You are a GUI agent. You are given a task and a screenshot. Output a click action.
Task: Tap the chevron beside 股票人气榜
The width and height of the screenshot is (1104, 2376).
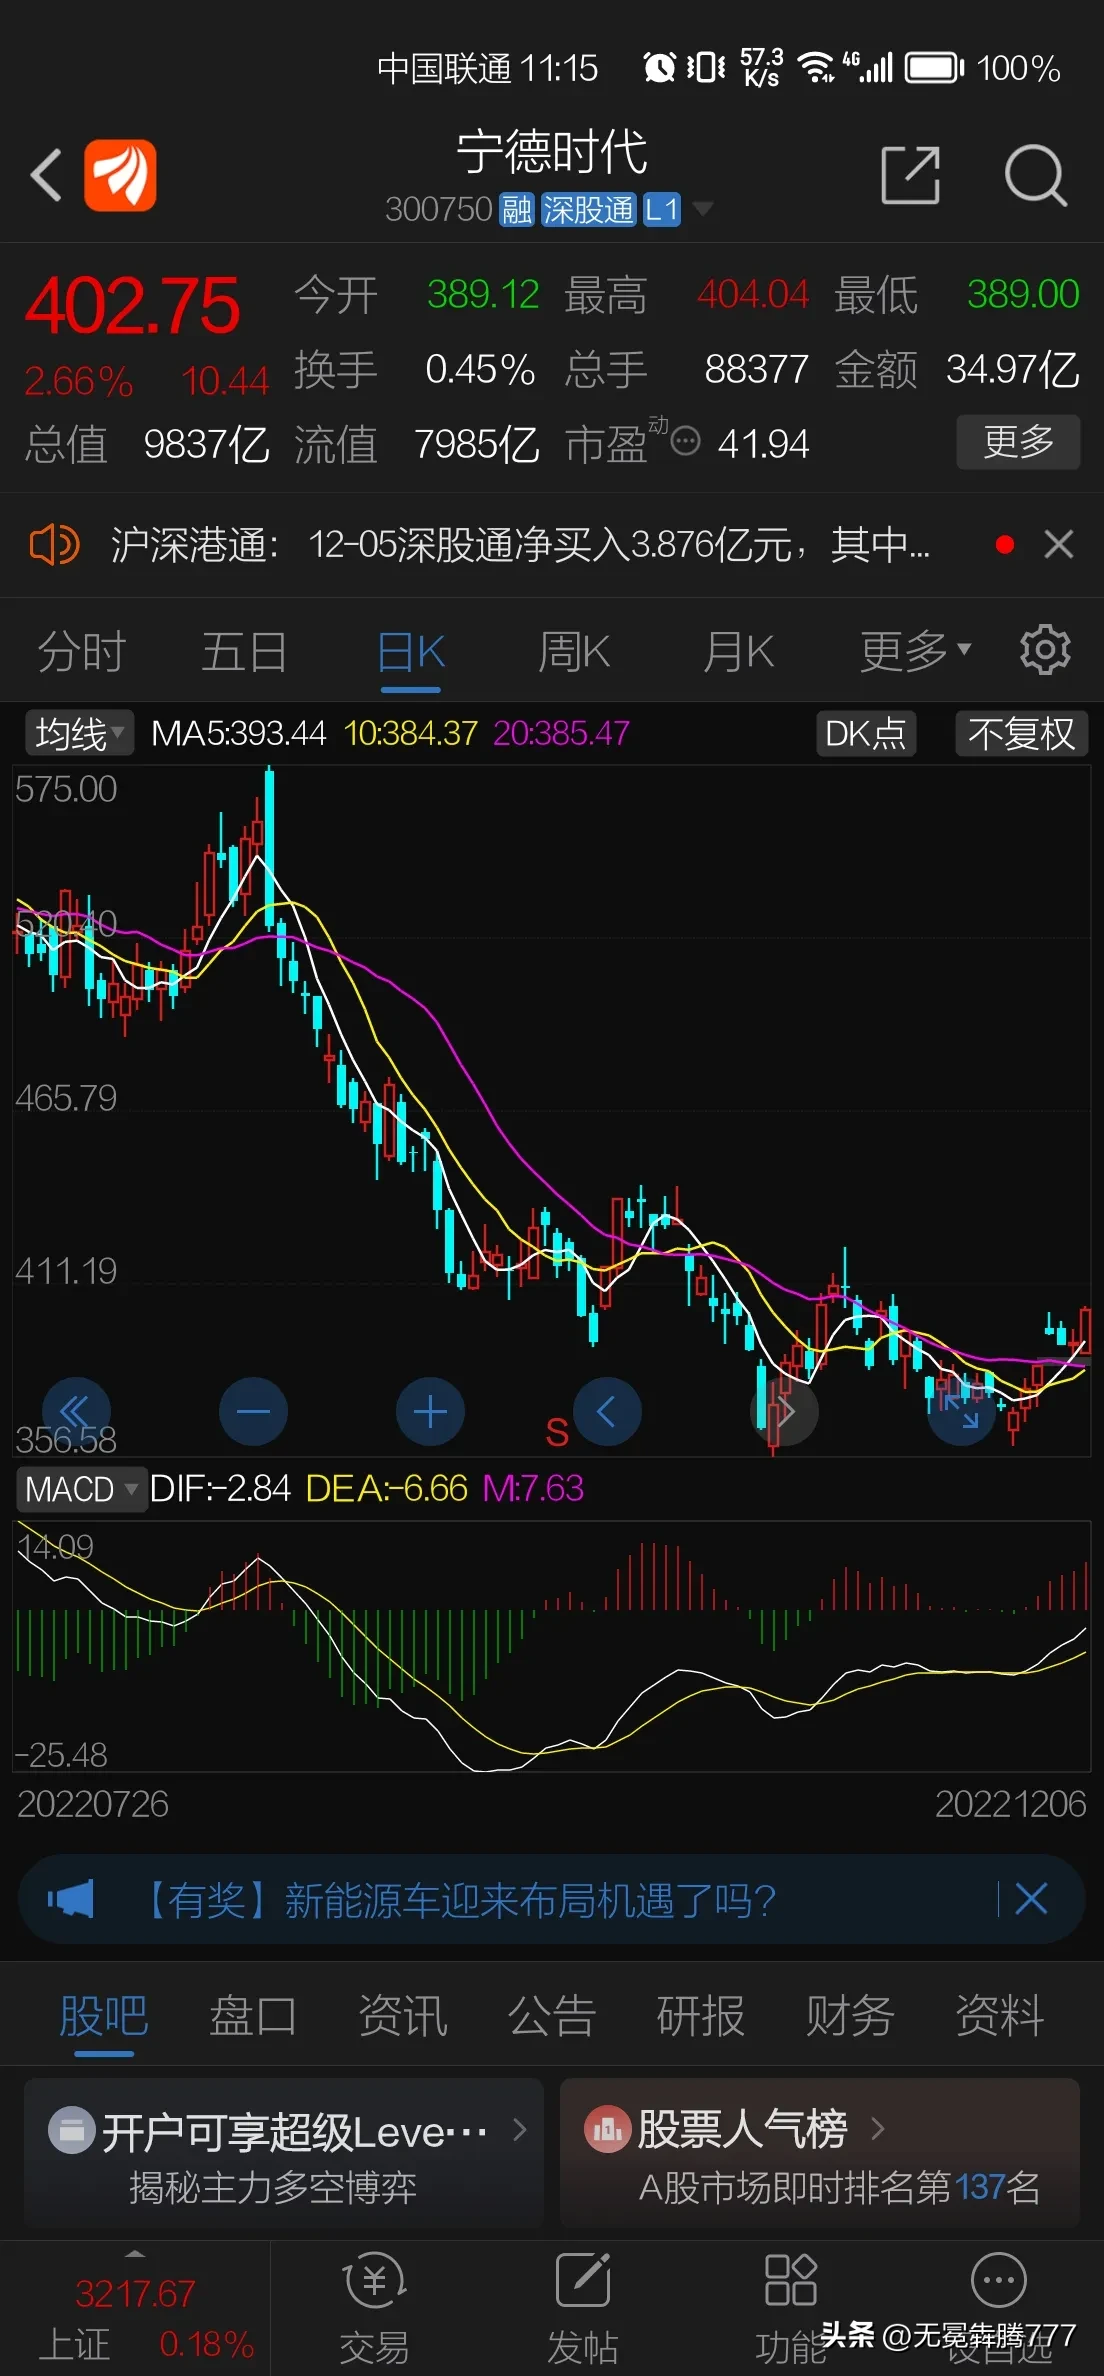(878, 2129)
